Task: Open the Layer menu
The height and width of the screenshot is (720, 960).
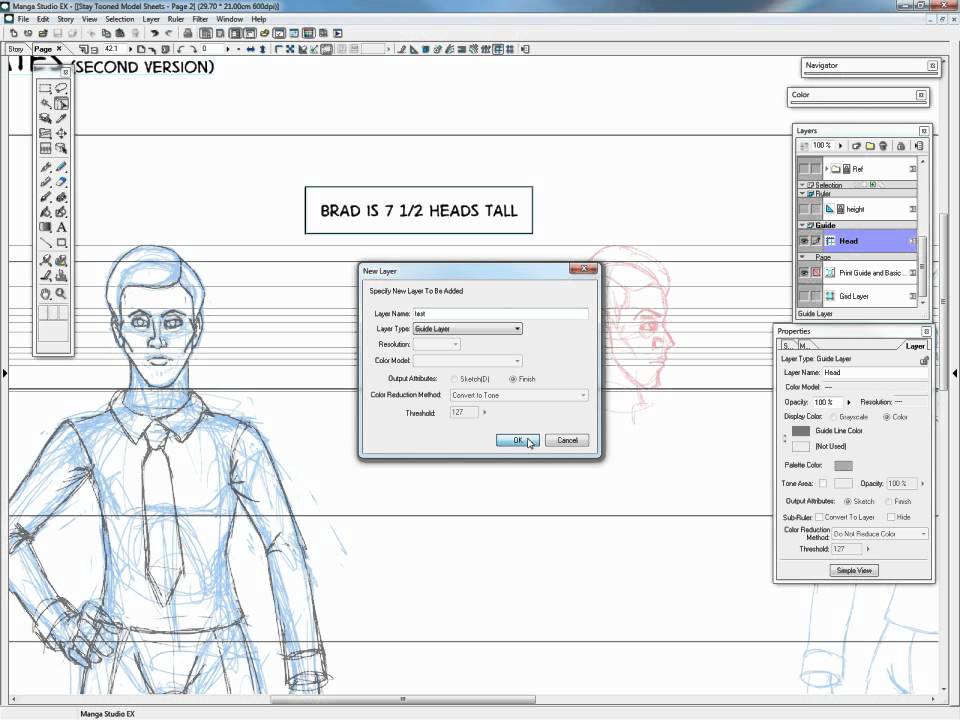Action: pos(151,19)
